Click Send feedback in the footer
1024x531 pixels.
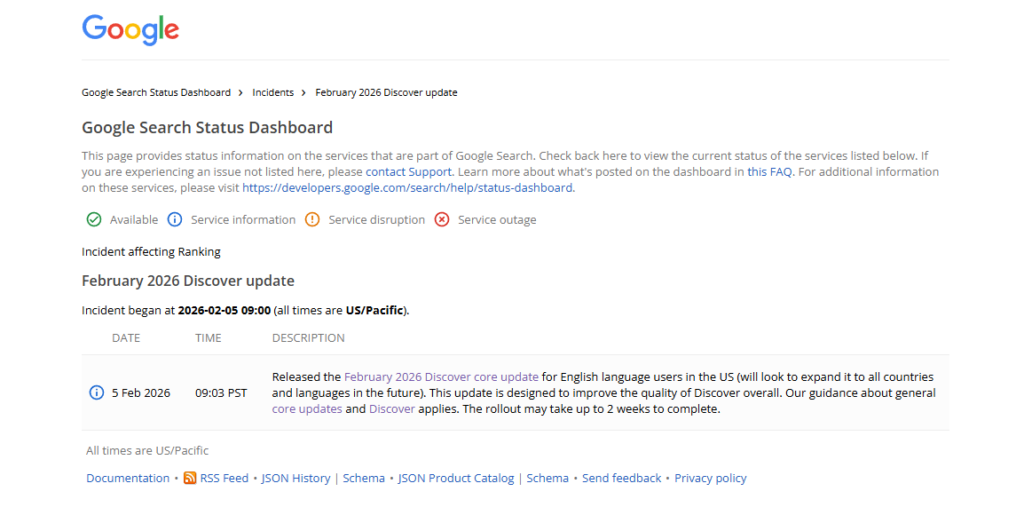(x=622, y=479)
